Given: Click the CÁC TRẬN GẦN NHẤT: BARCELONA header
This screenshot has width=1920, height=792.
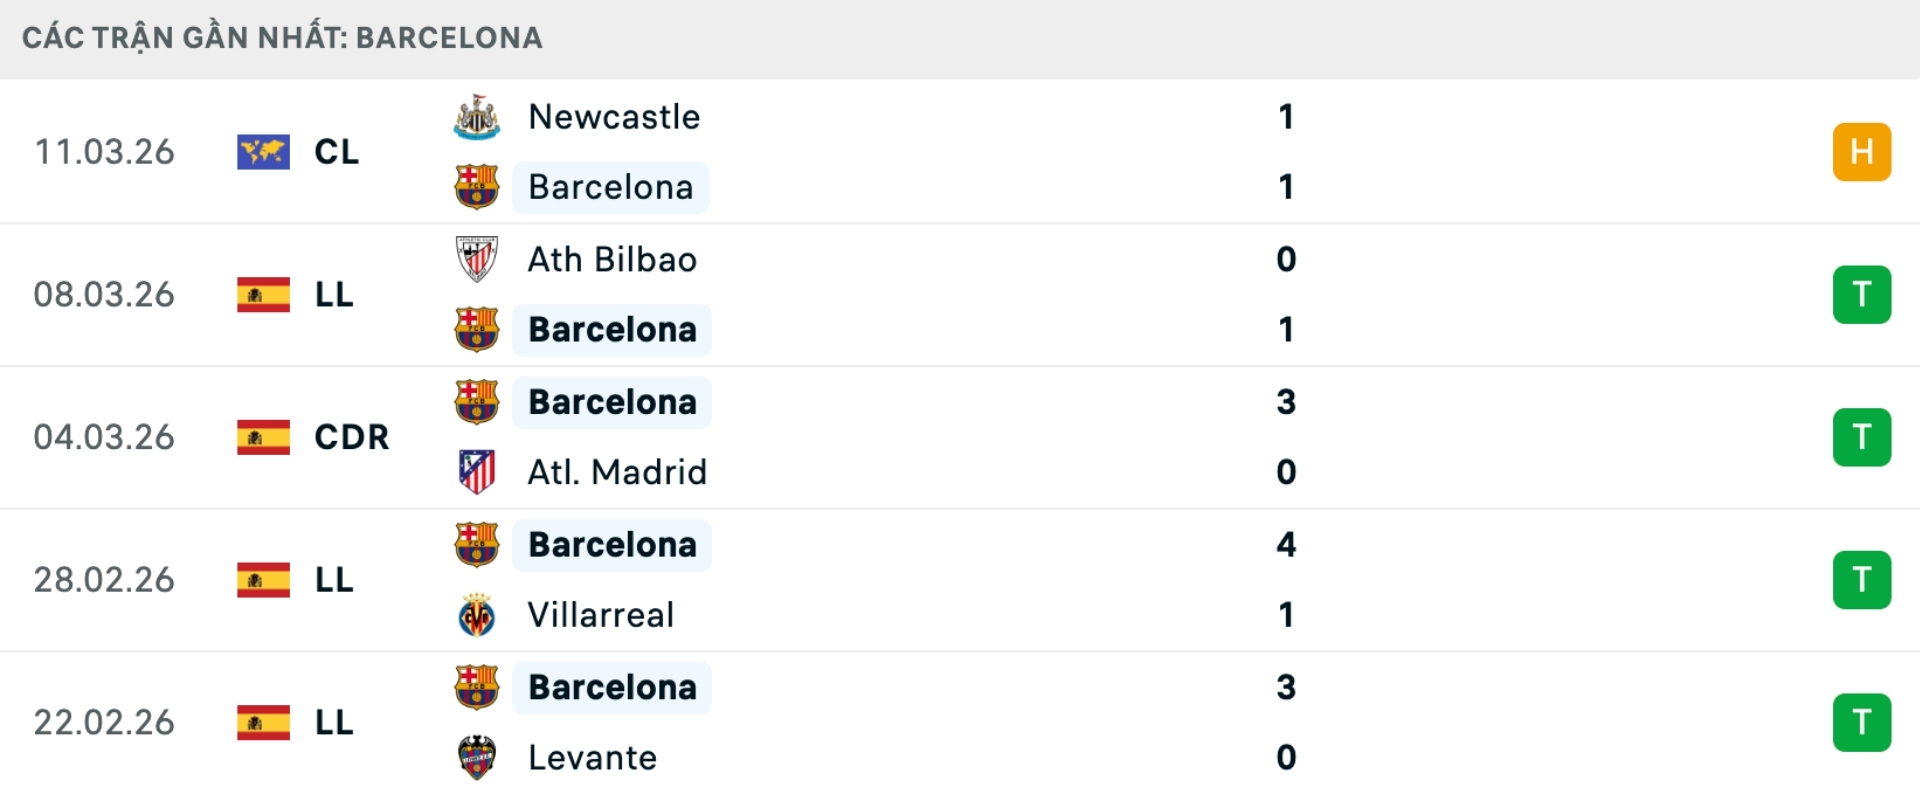Looking at the screenshot, I should click(x=283, y=38).
